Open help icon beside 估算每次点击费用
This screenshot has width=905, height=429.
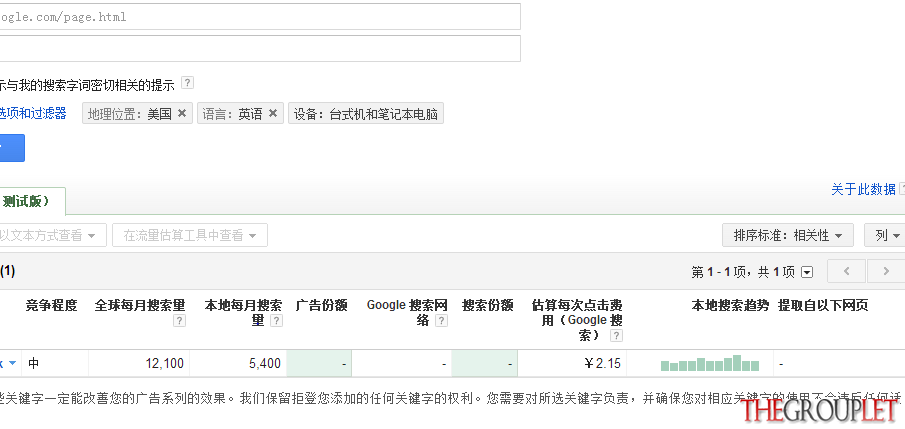pyautogui.click(x=616, y=335)
